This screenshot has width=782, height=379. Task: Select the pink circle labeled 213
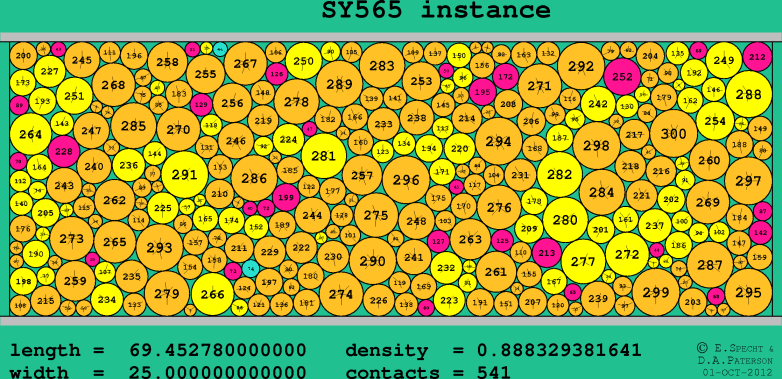pos(547,253)
